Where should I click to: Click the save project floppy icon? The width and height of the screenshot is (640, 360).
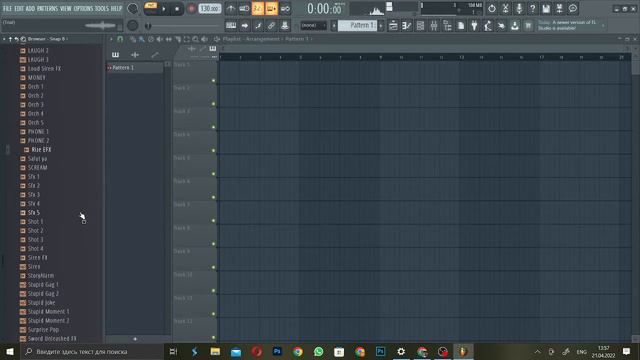pyautogui.click(x=546, y=9)
